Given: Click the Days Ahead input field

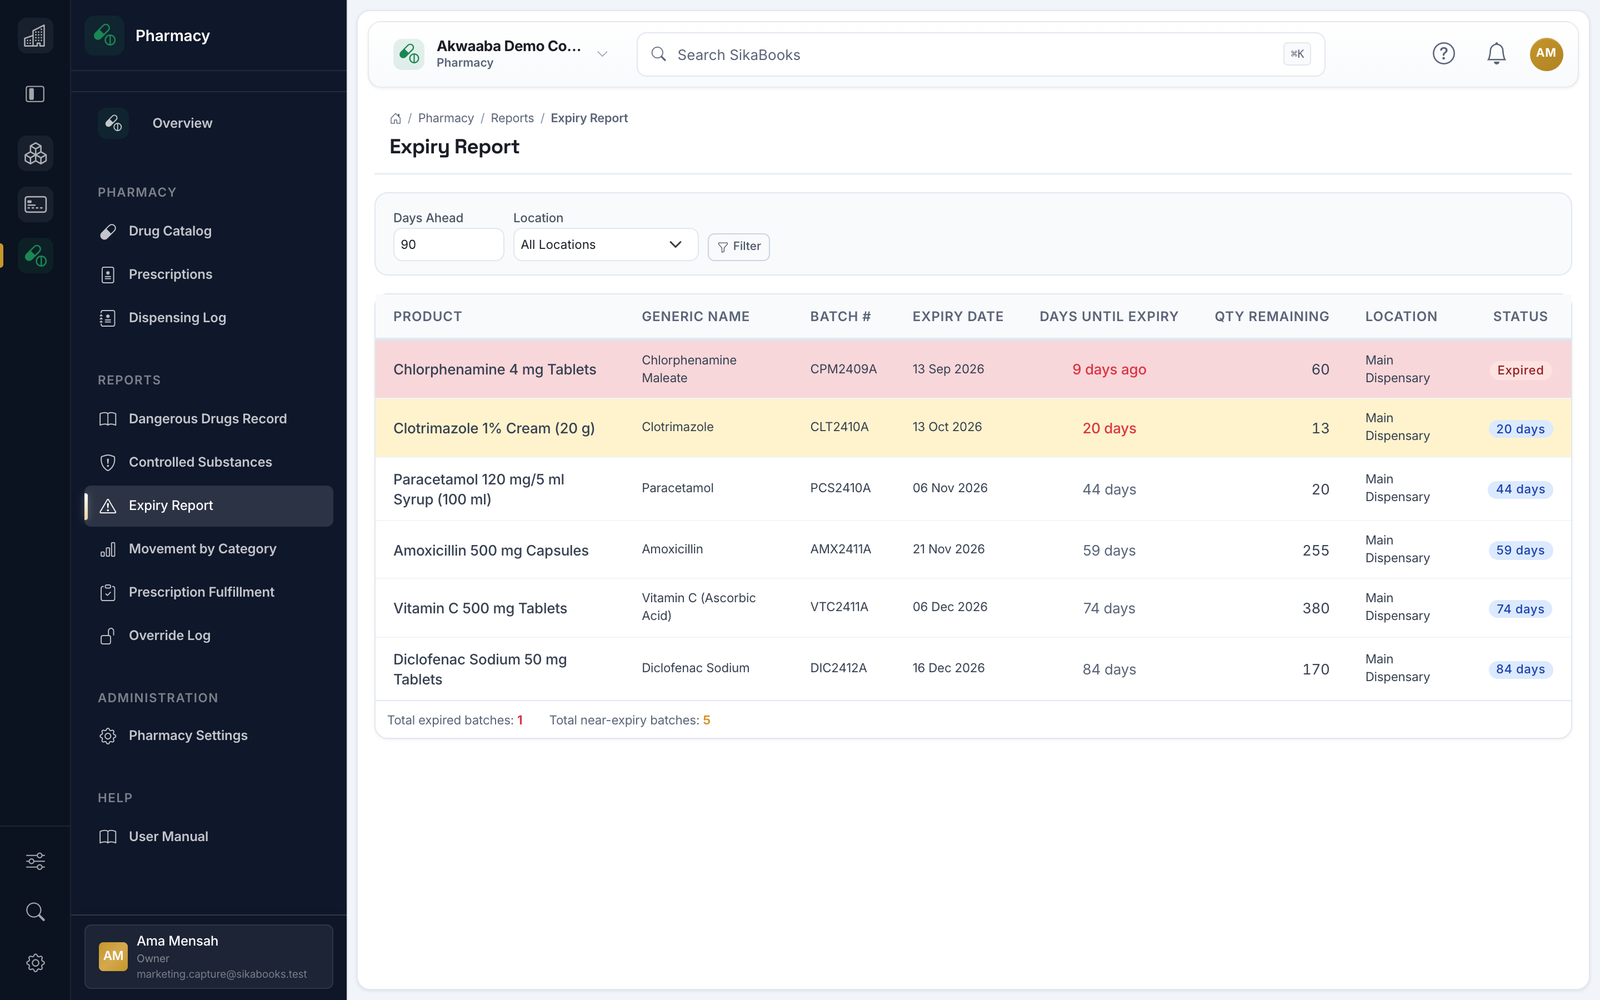Looking at the screenshot, I should (448, 245).
